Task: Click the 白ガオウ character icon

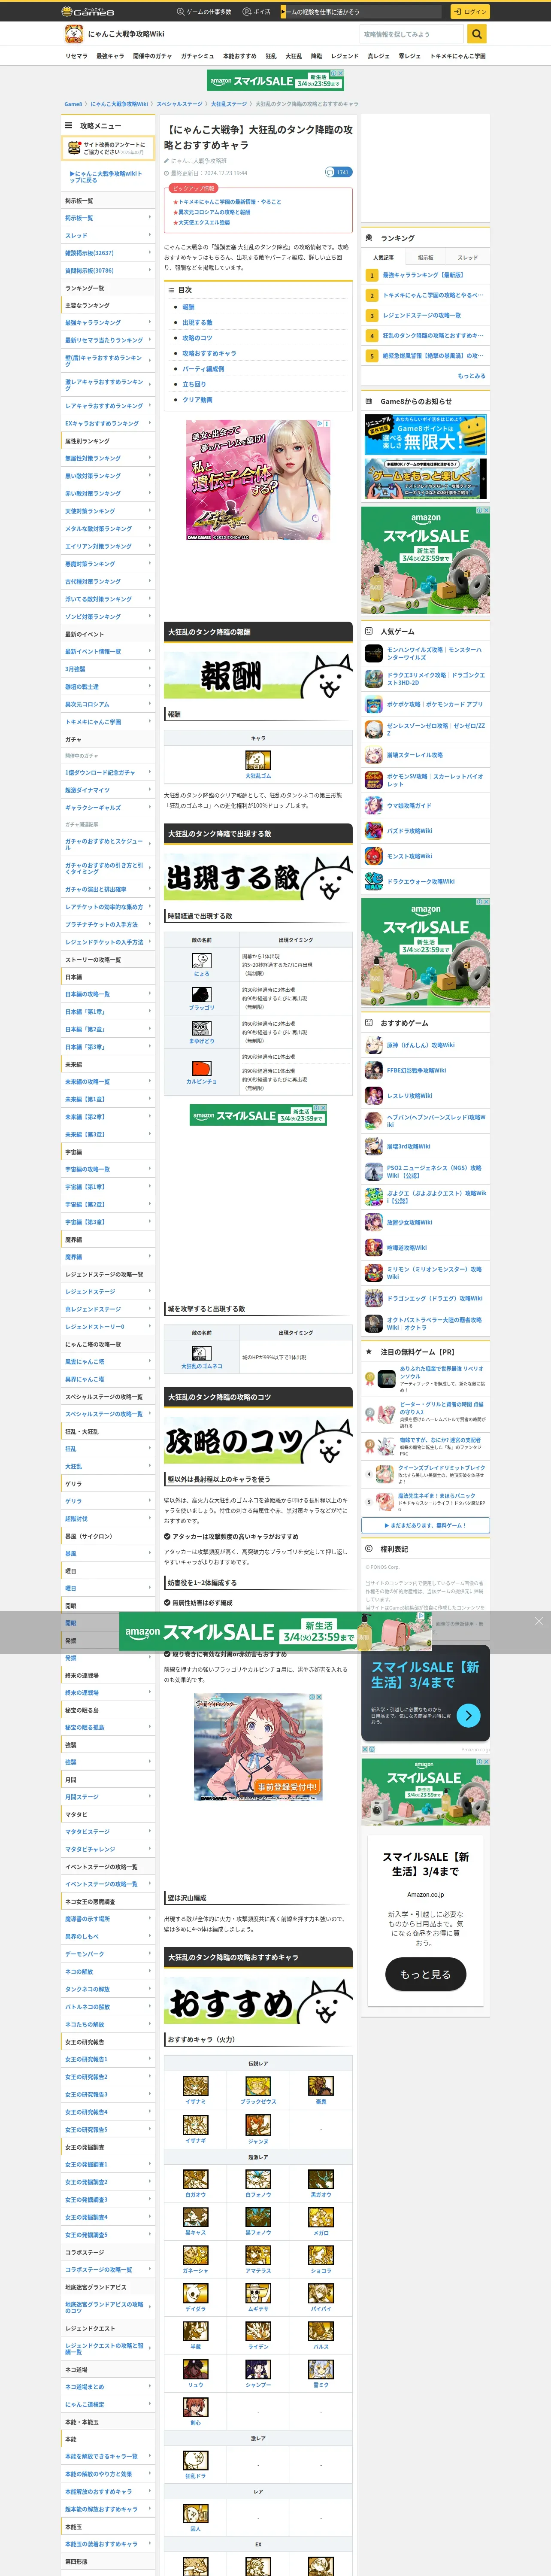Action: [x=195, y=2179]
